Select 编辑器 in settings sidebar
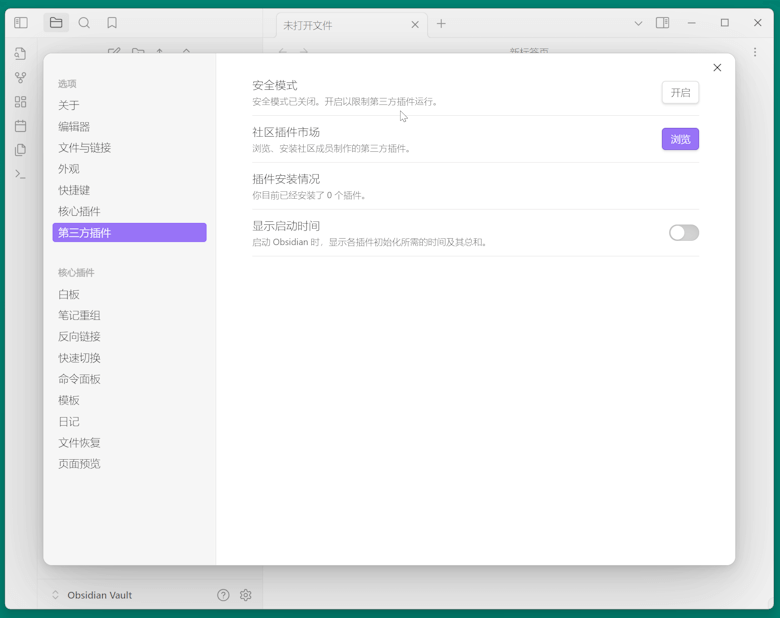 pos(74,127)
